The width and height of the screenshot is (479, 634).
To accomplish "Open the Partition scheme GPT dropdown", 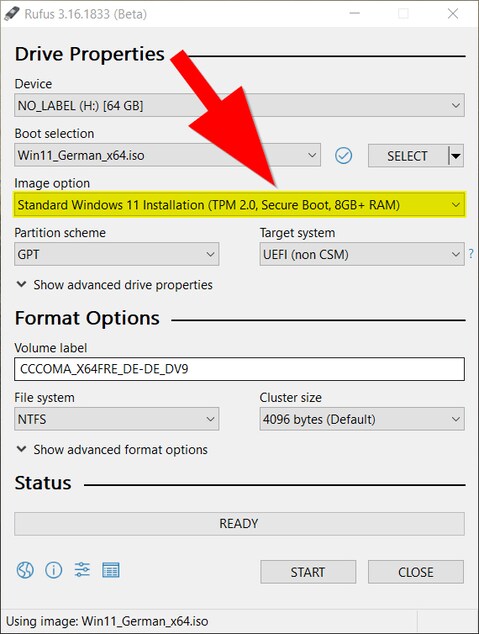I will click(x=116, y=254).
